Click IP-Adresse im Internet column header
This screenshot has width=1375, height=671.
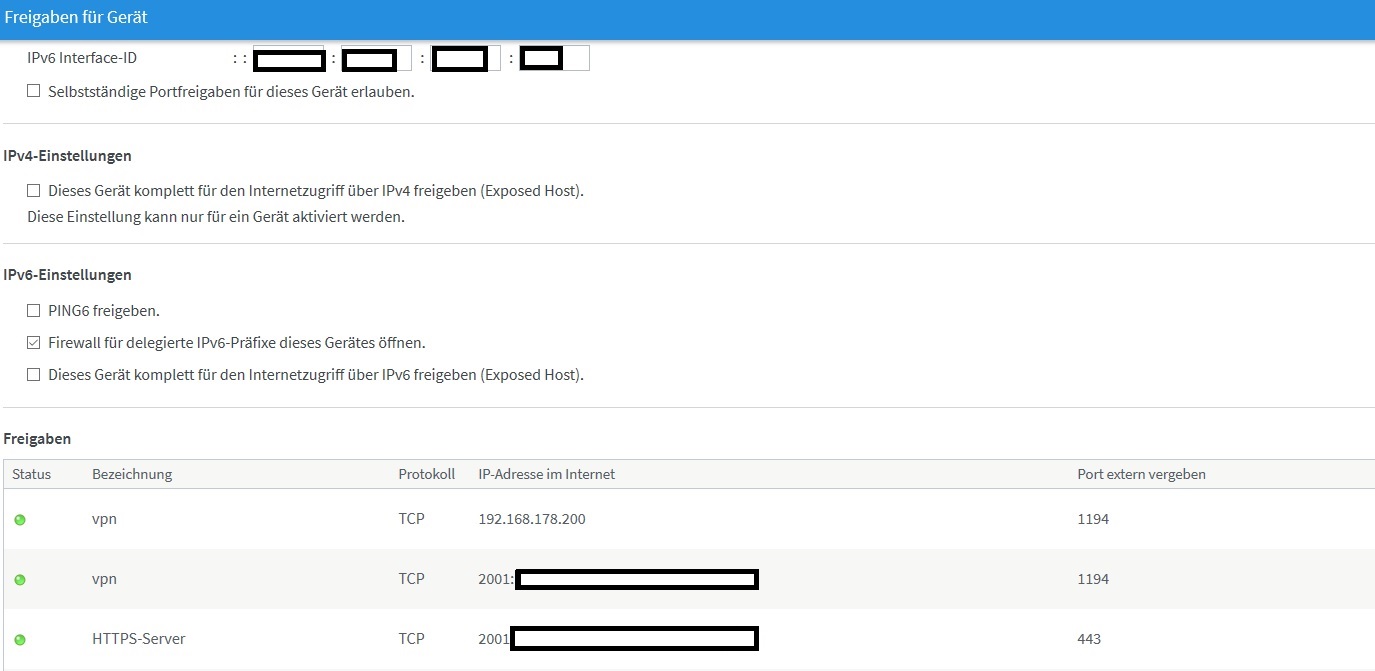click(546, 474)
